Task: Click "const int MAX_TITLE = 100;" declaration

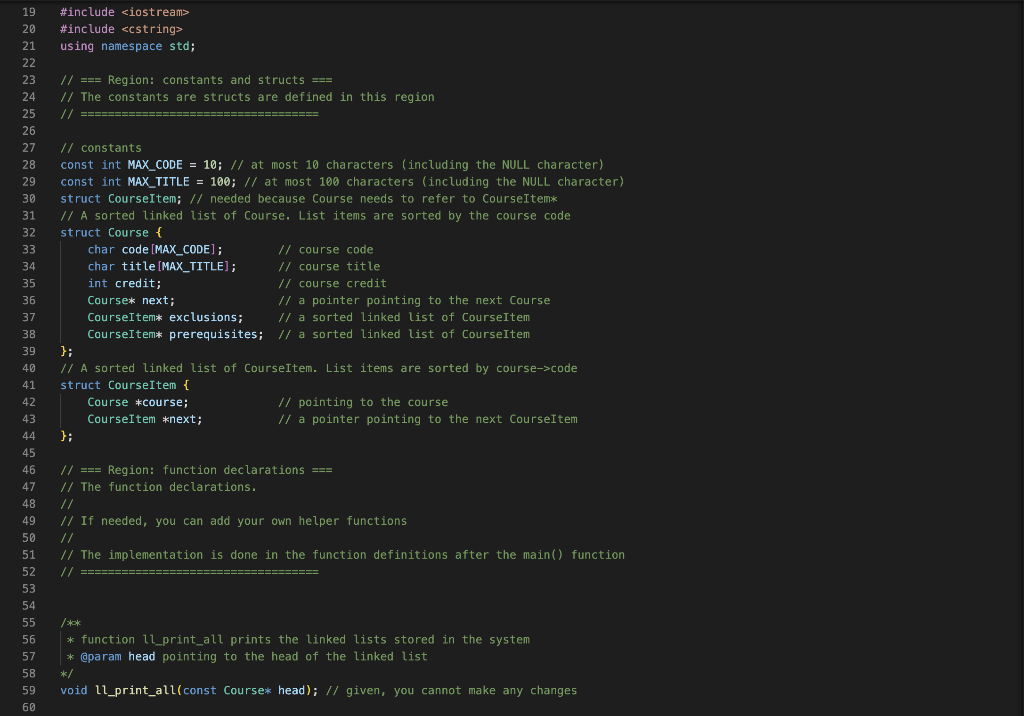Action: pyautogui.click(x=148, y=182)
